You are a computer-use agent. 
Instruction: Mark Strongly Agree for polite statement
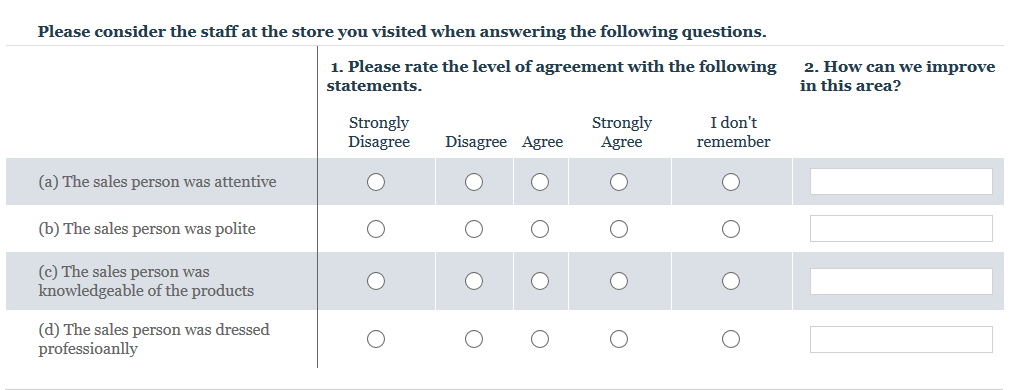(x=619, y=229)
